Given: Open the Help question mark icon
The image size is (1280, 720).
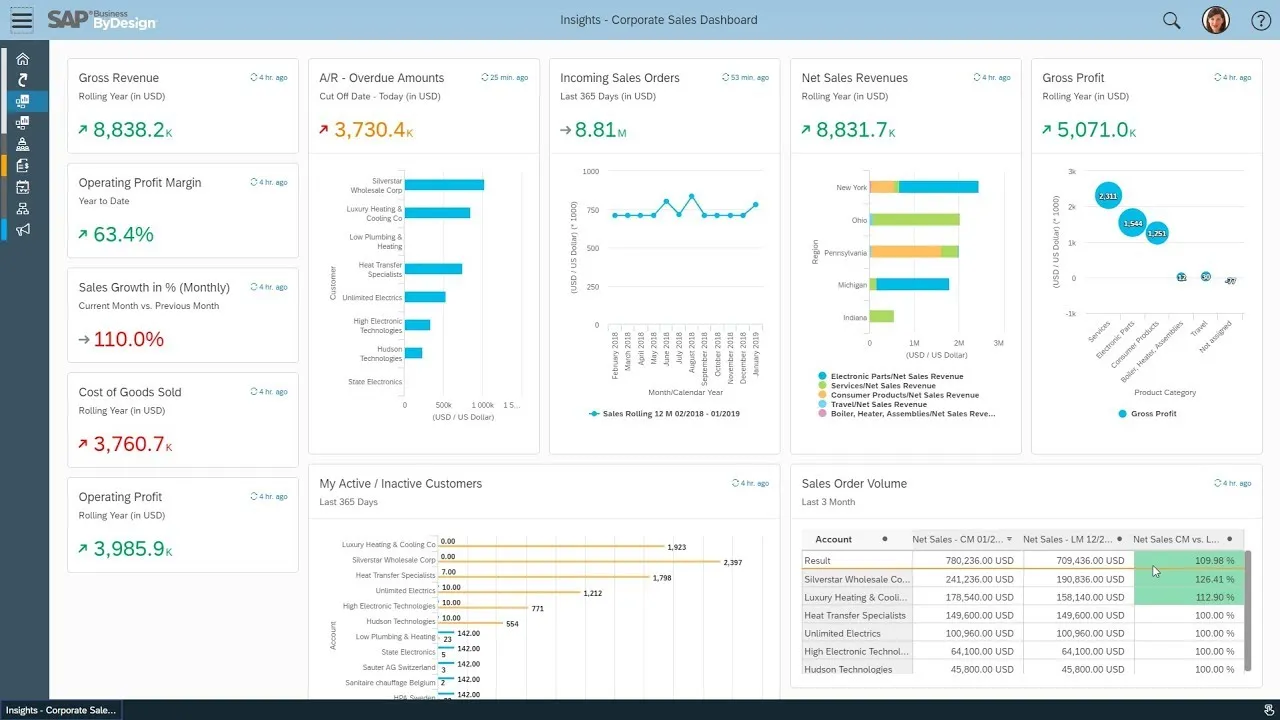Looking at the screenshot, I should point(1261,20).
